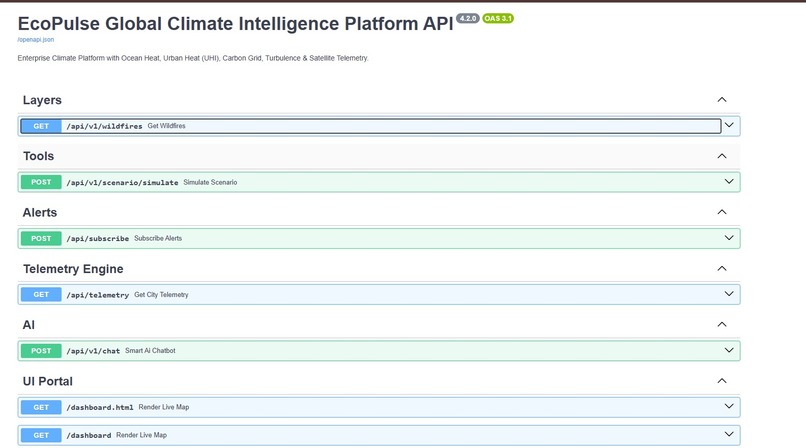This screenshot has width=806, height=448.
Task: Select the AI tag heading
Action: point(29,325)
